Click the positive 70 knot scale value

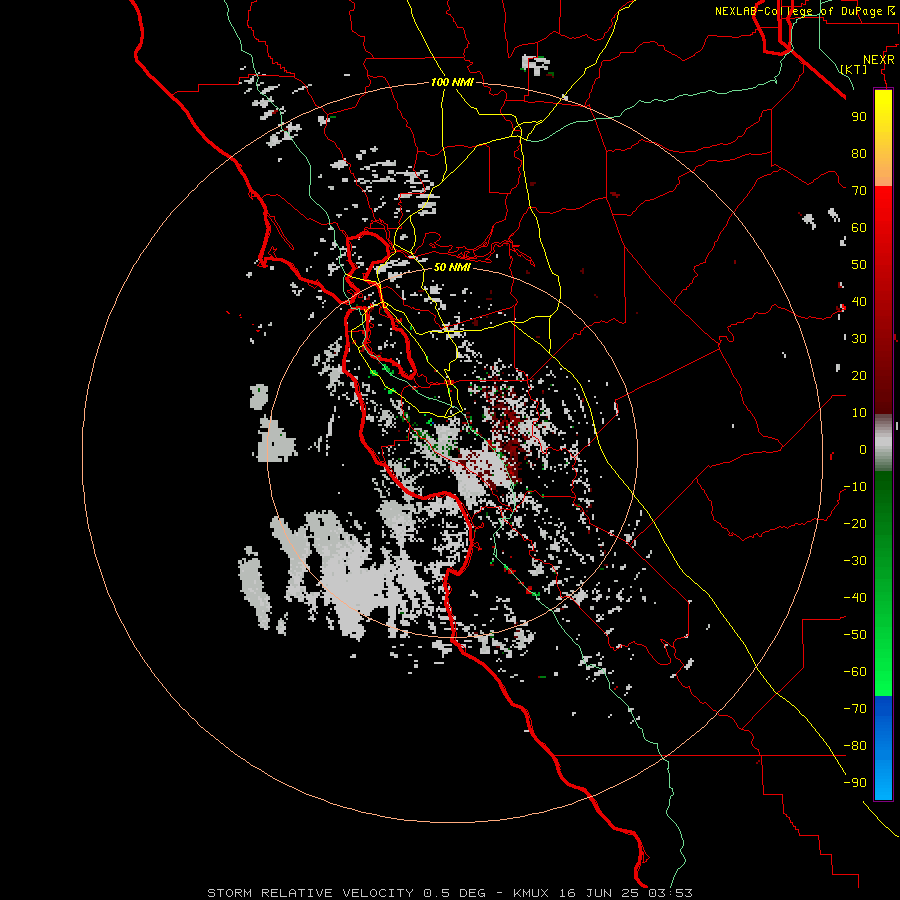pos(859,191)
